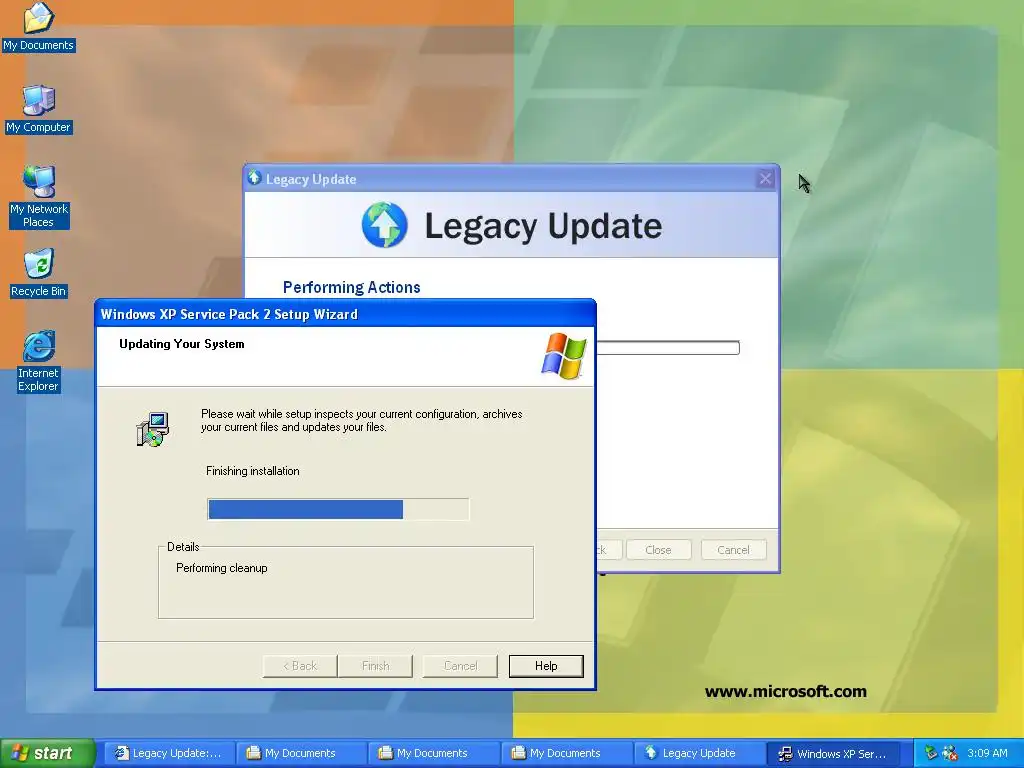Switch to Legacy Update: Internet Explorer taskbar button
Viewport: 1024px width, 768px height.
(168, 753)
